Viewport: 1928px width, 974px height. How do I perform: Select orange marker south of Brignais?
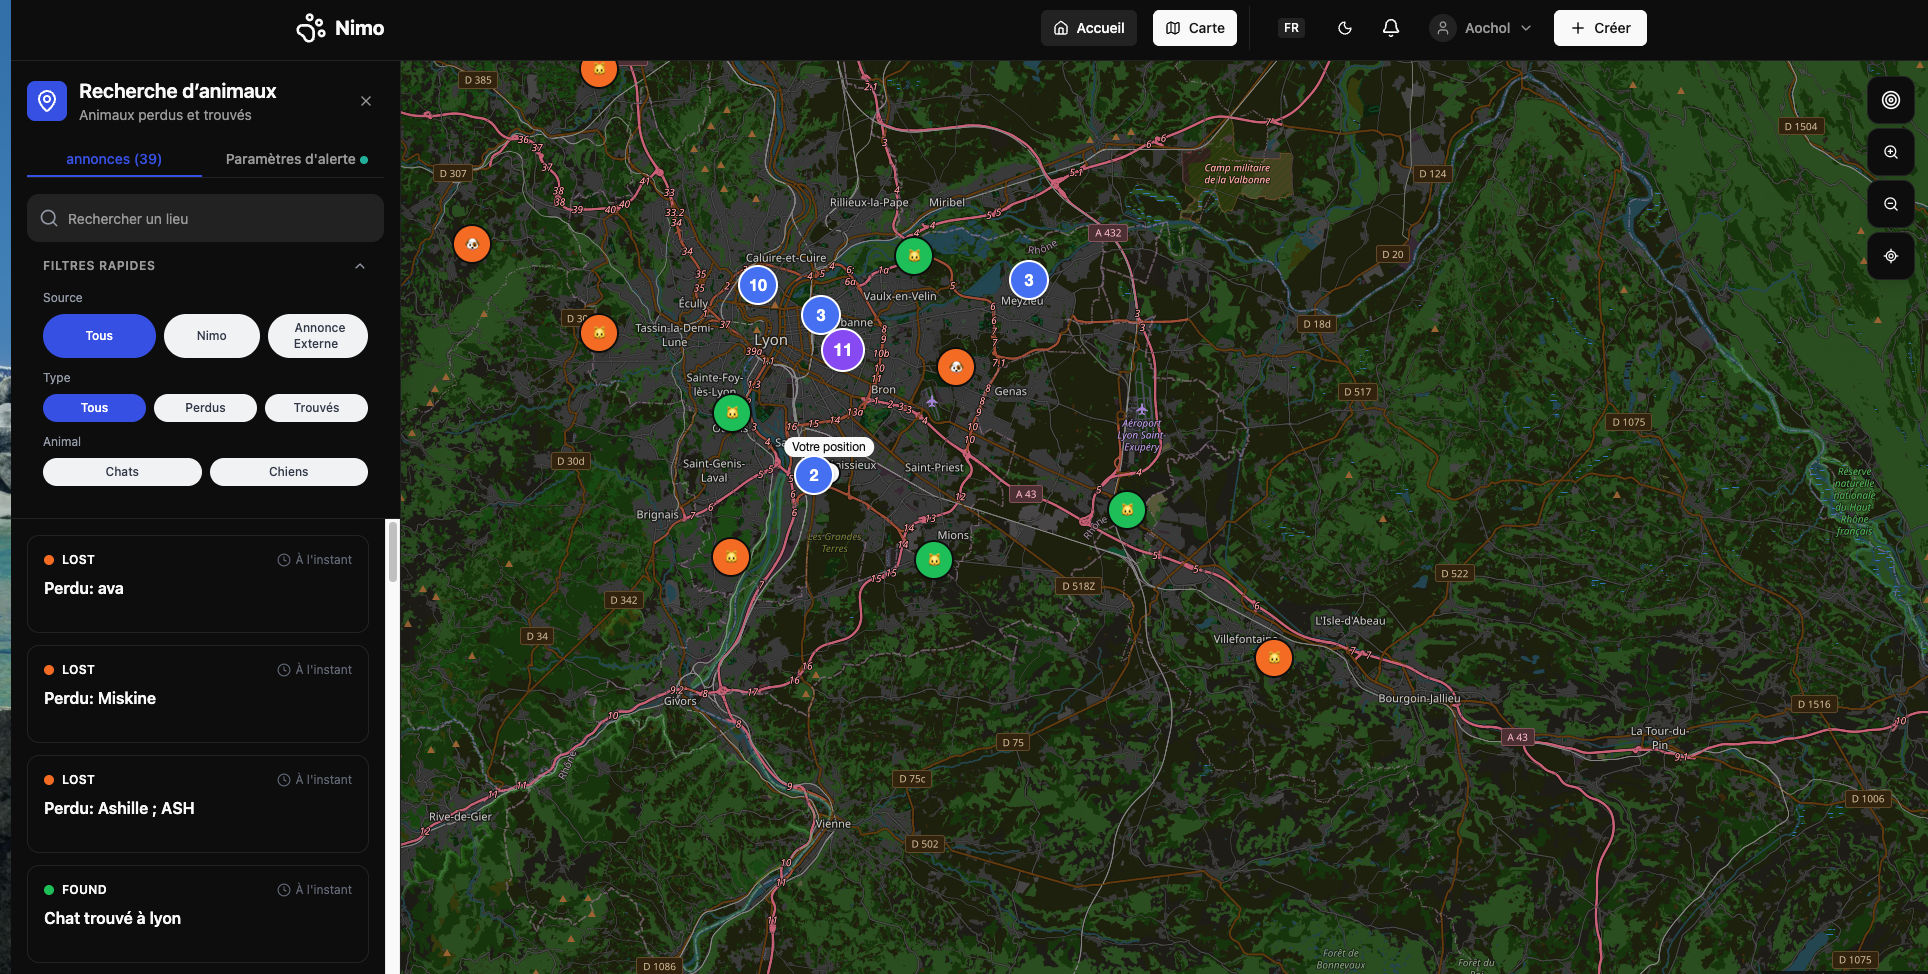[x=731, y=557]
